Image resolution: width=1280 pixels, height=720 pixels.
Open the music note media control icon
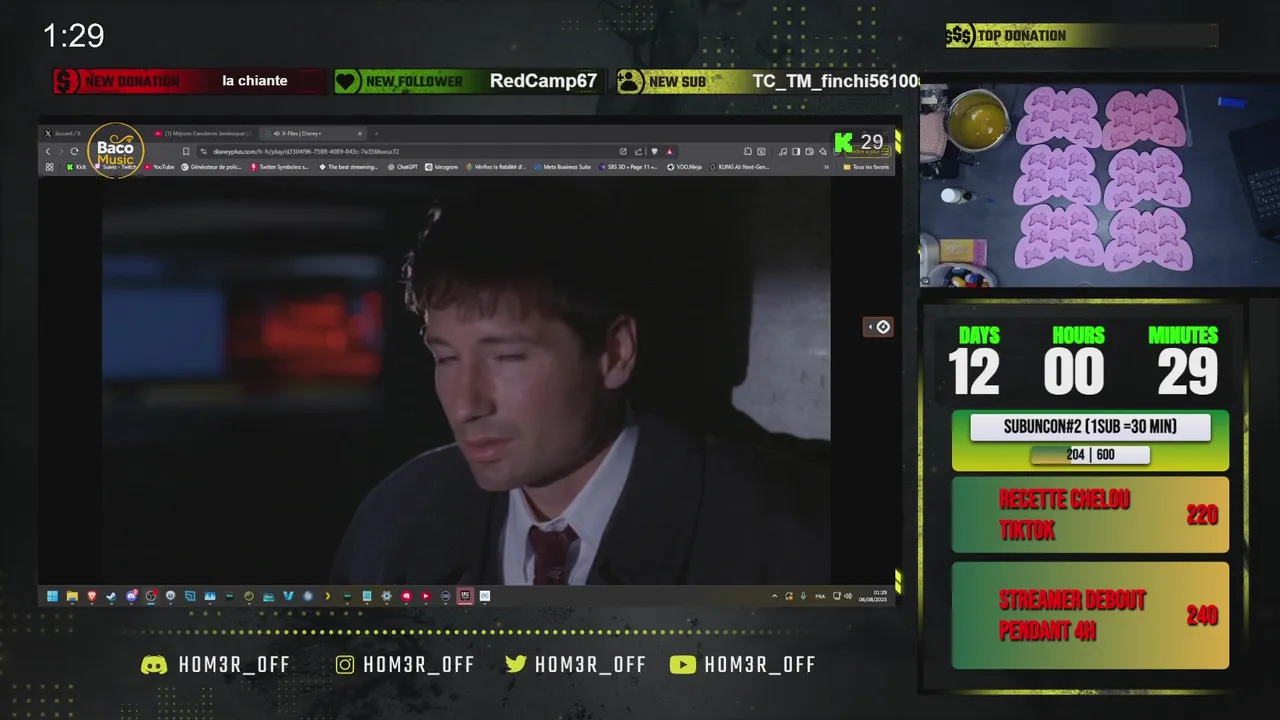pyautogui.click(x=783, y=152)
